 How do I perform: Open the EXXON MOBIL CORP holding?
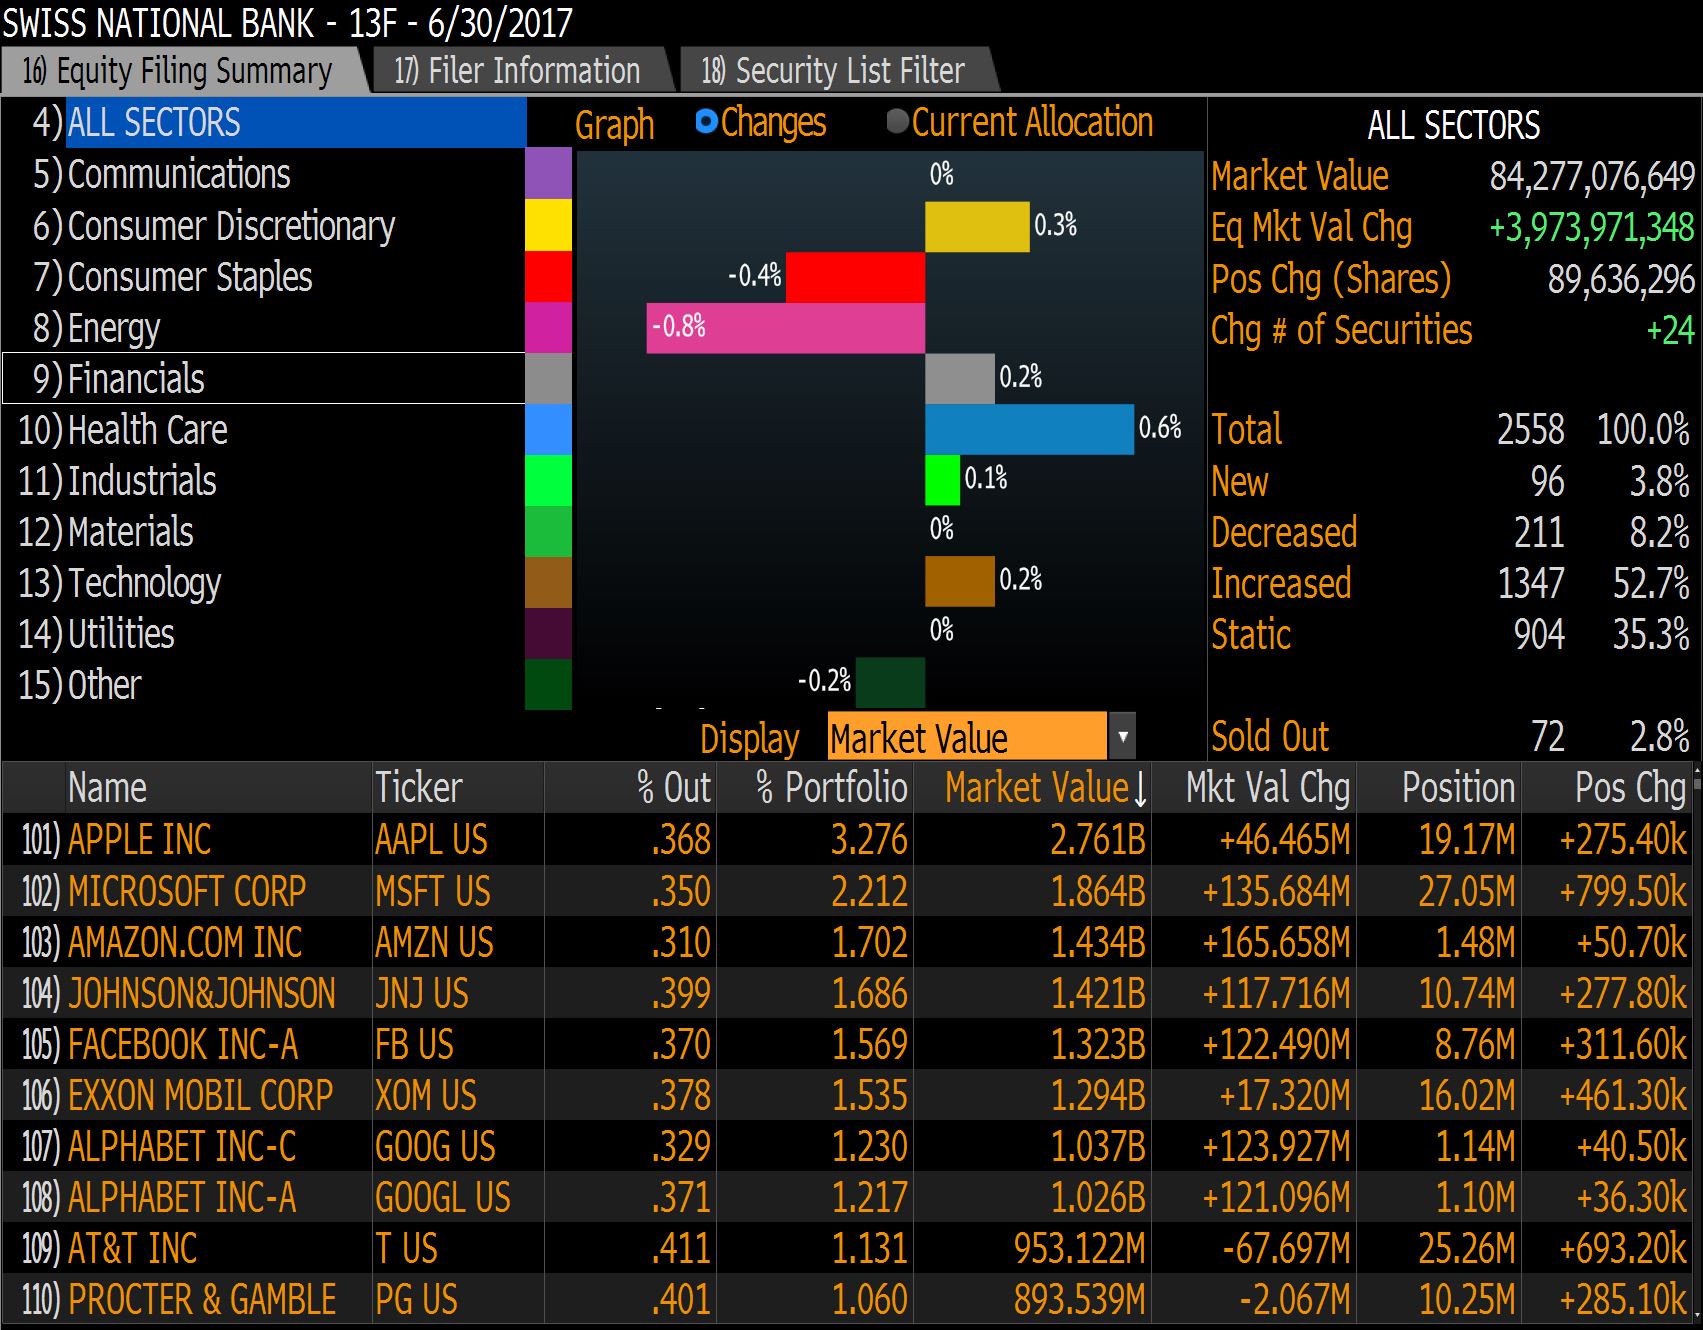click(x=200, y=1096)
